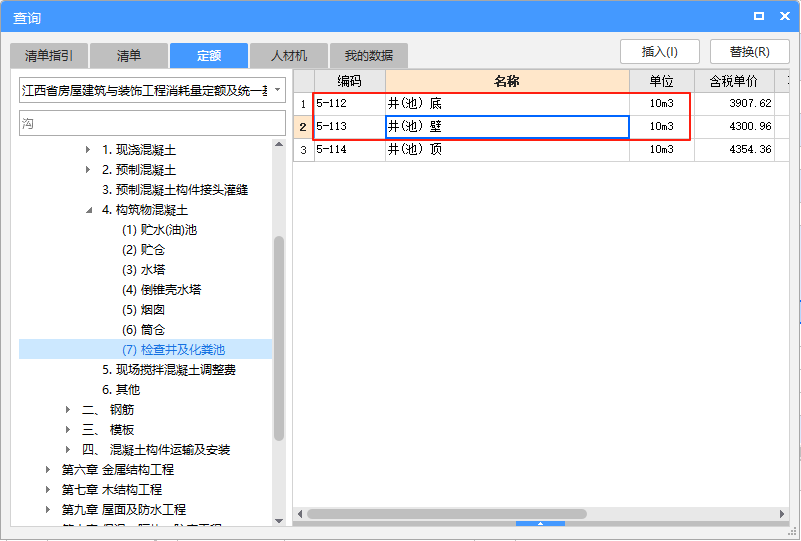
Task: Select 3. 预制混凝土构件接头灌缝 tree item
Action: coord(175,190)
